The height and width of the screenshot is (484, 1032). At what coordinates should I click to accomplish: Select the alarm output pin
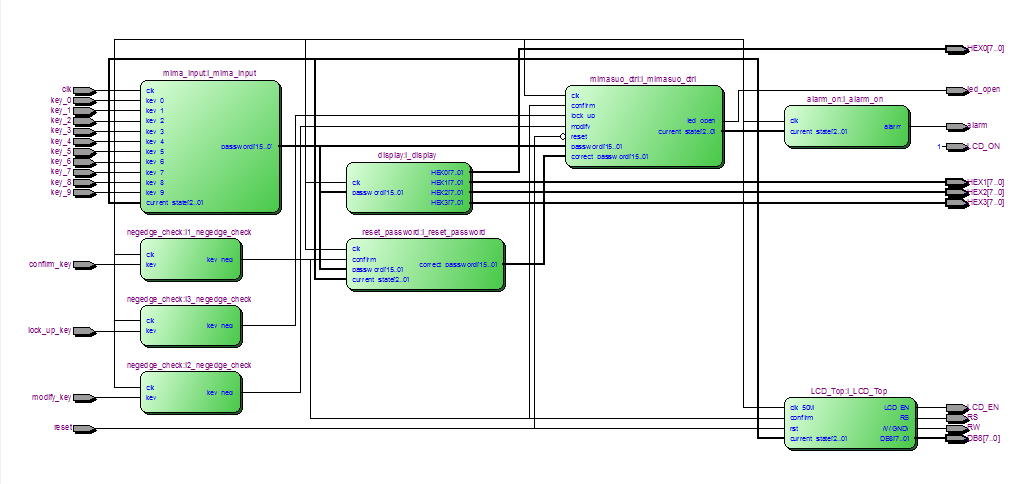[957, 126]
